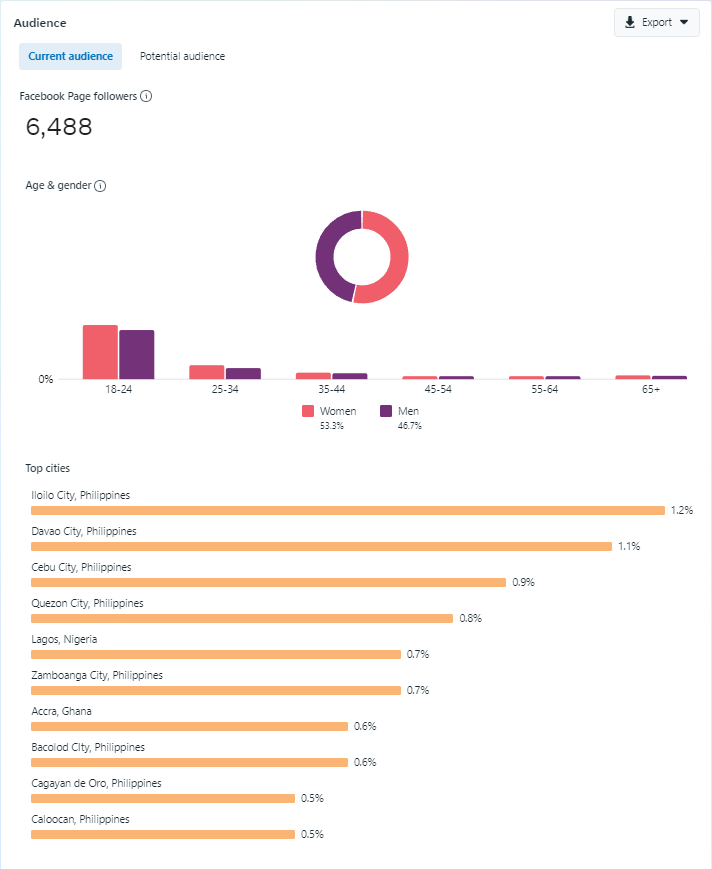The height and width of the screenshot is (869, 712).
Task: Expand the Export dropdown arrow
Action: [684, 23]
